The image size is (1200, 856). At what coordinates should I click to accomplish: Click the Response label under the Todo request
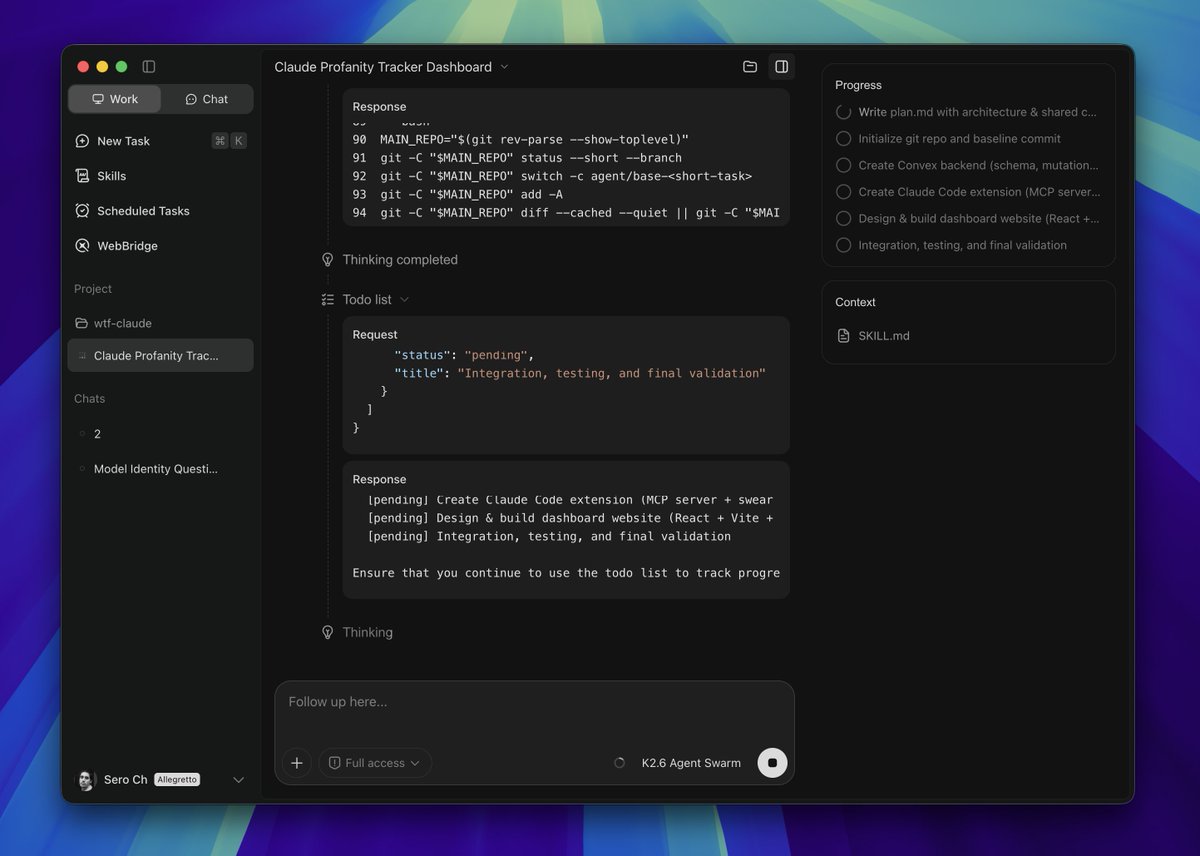379,480
